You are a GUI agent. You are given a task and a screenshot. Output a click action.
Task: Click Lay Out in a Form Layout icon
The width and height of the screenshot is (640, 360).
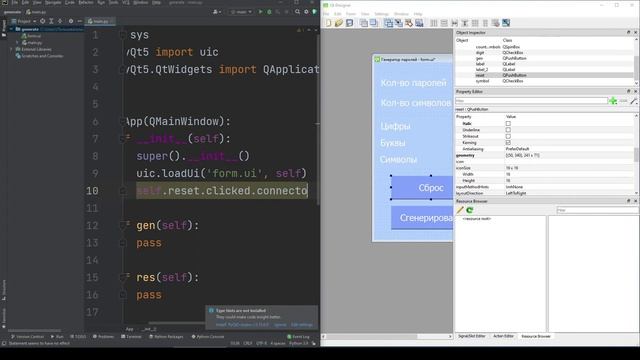[485, 23]
